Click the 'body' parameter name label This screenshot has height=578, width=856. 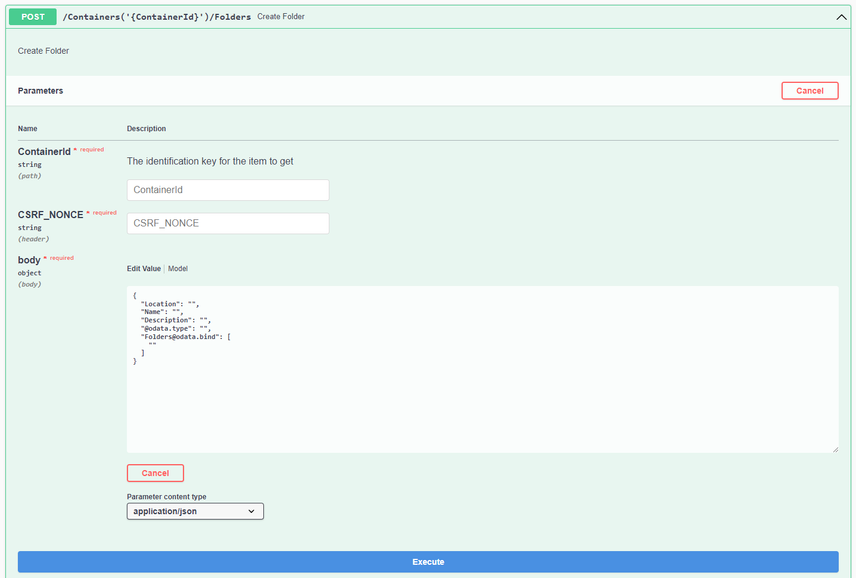(x=29, y=260)
